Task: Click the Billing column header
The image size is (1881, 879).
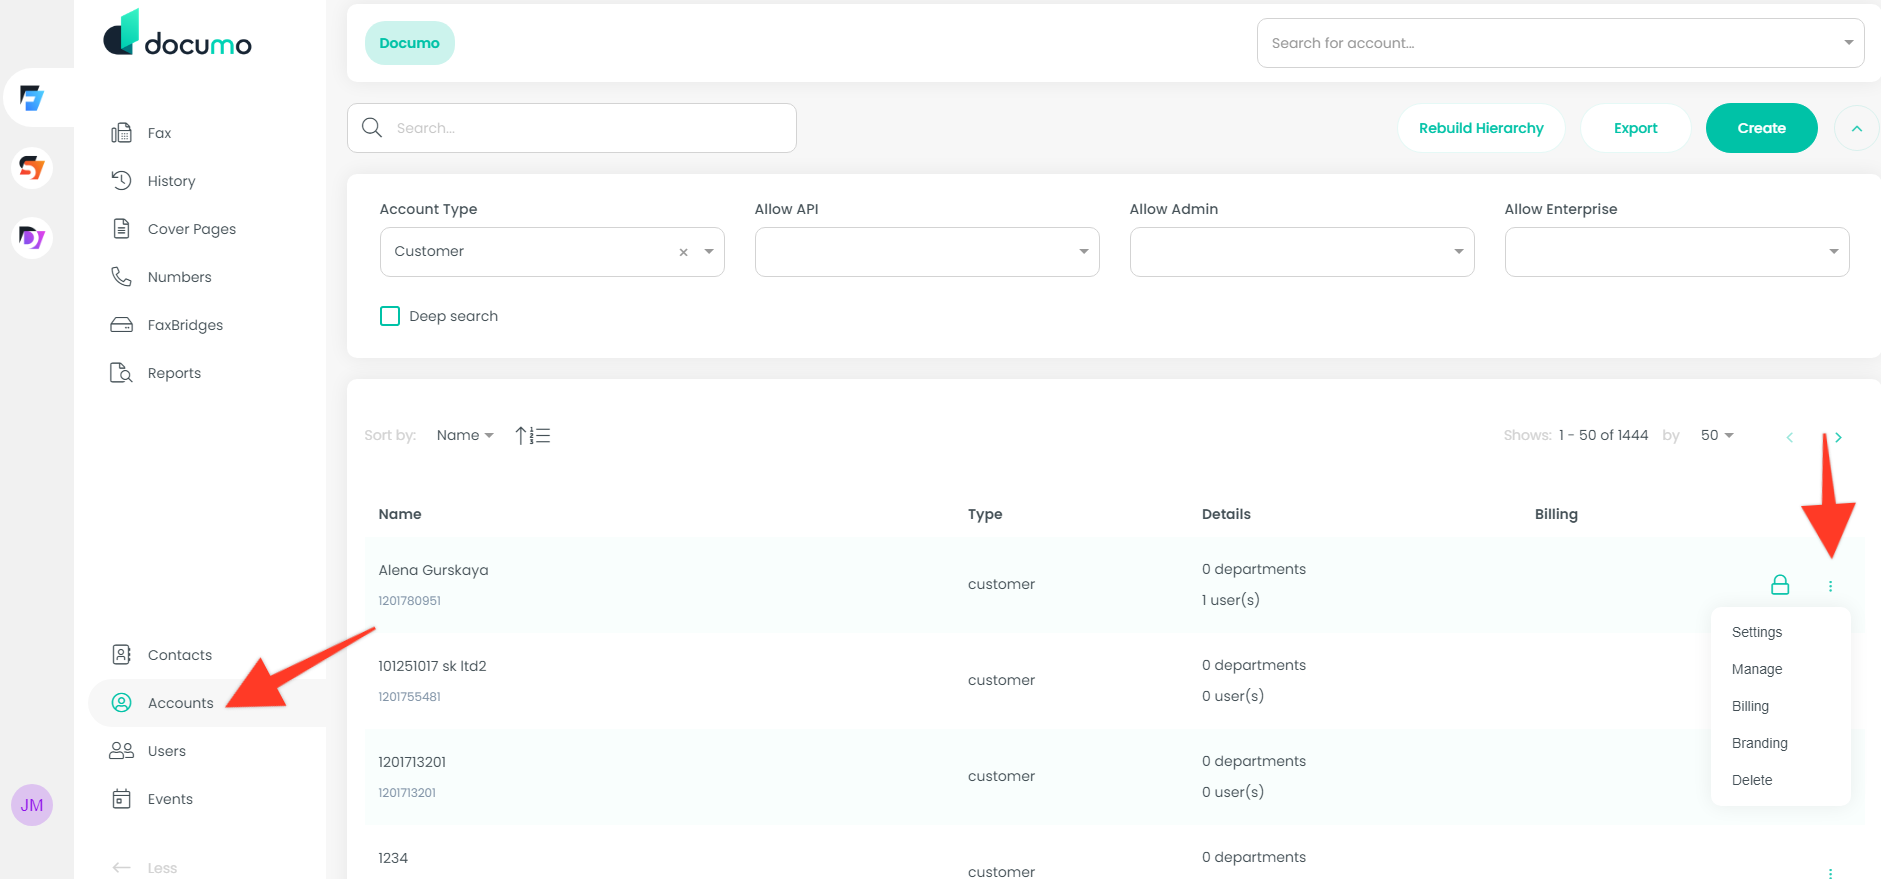Action: pos(1556,514)
